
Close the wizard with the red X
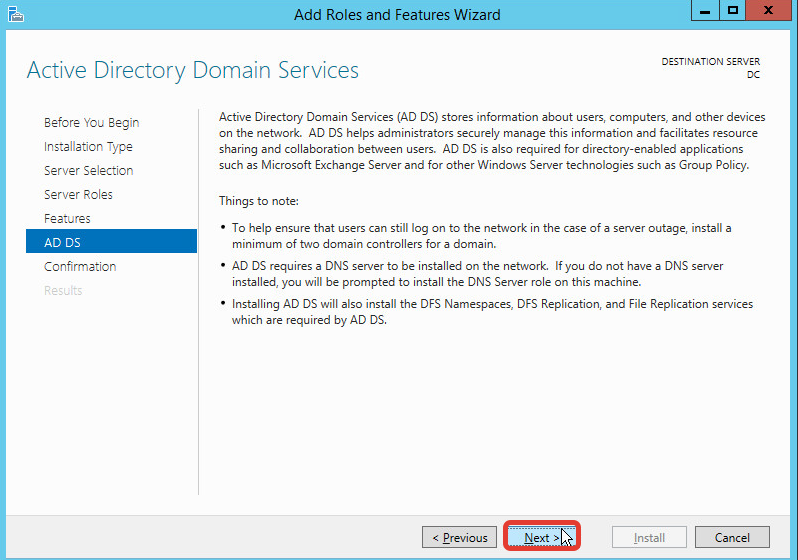768,12
